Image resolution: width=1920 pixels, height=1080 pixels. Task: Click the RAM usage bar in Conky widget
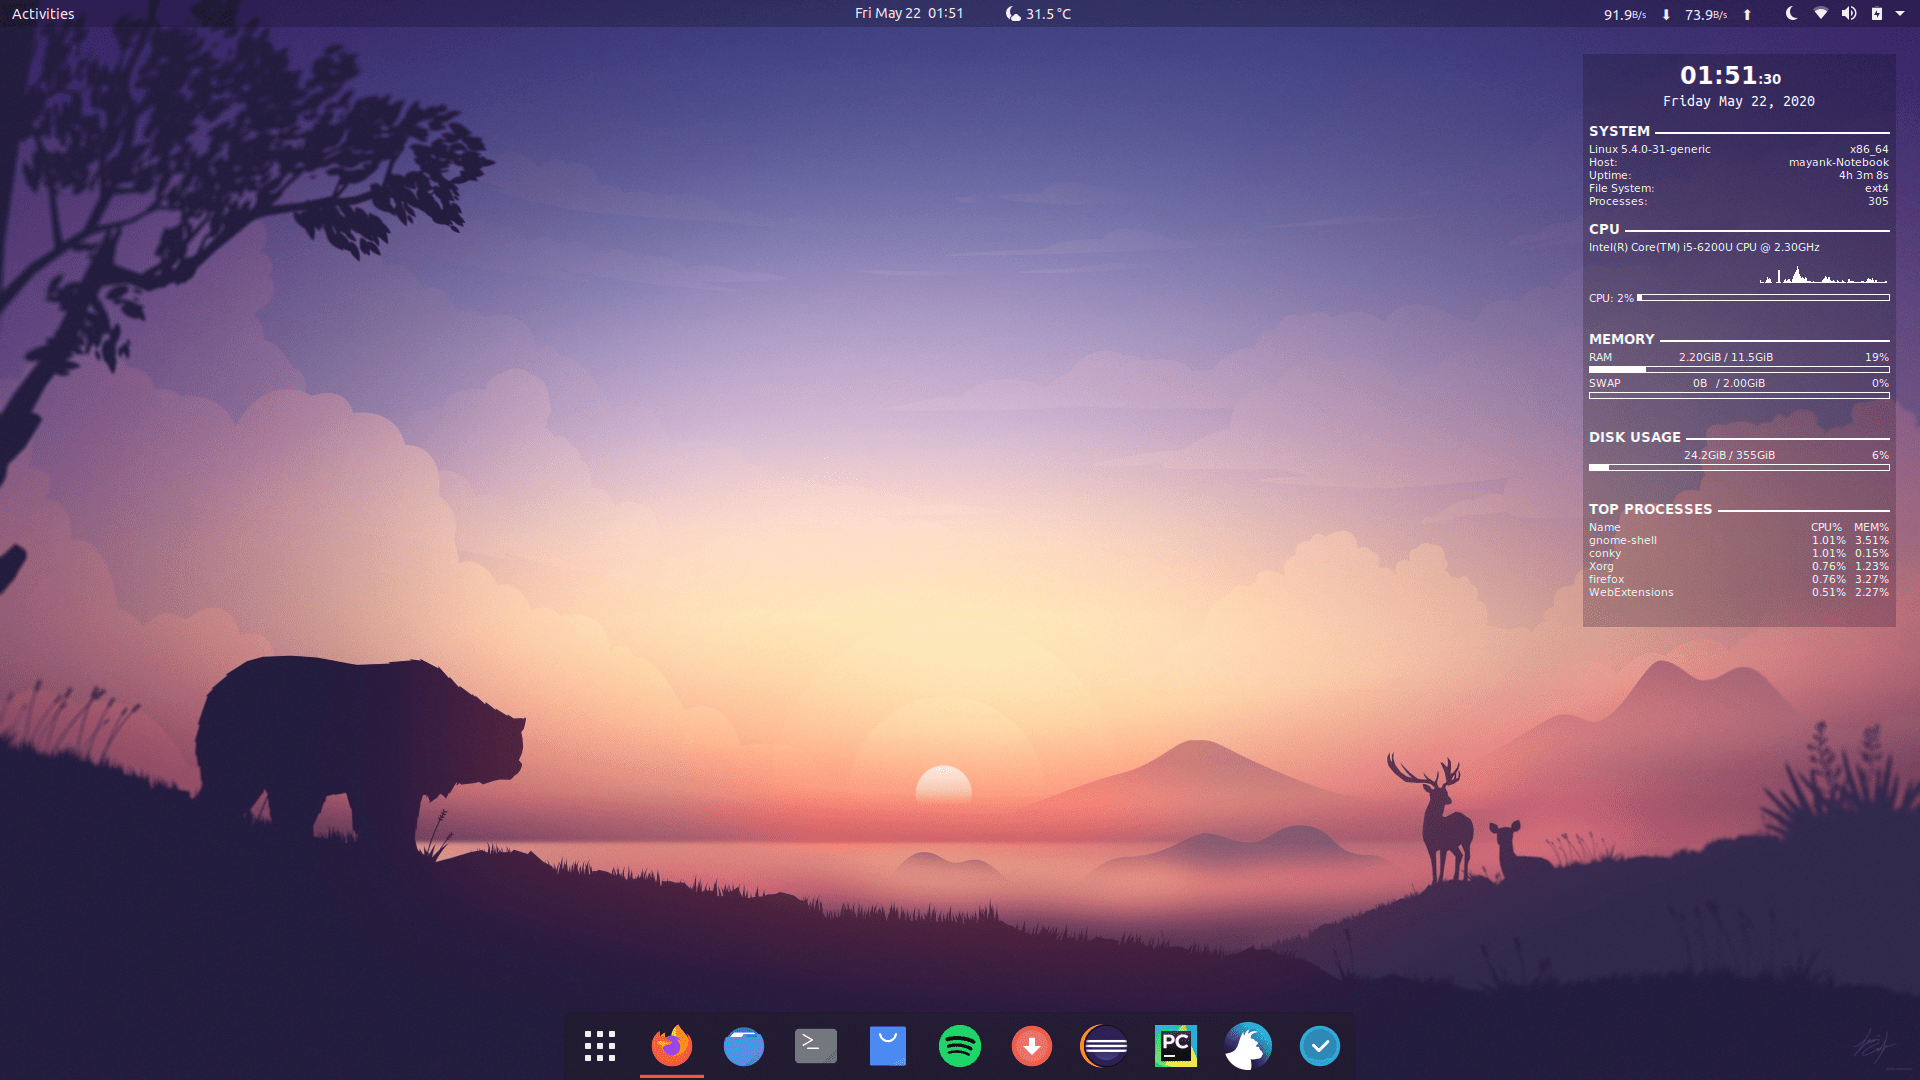tap(1739, 370)
